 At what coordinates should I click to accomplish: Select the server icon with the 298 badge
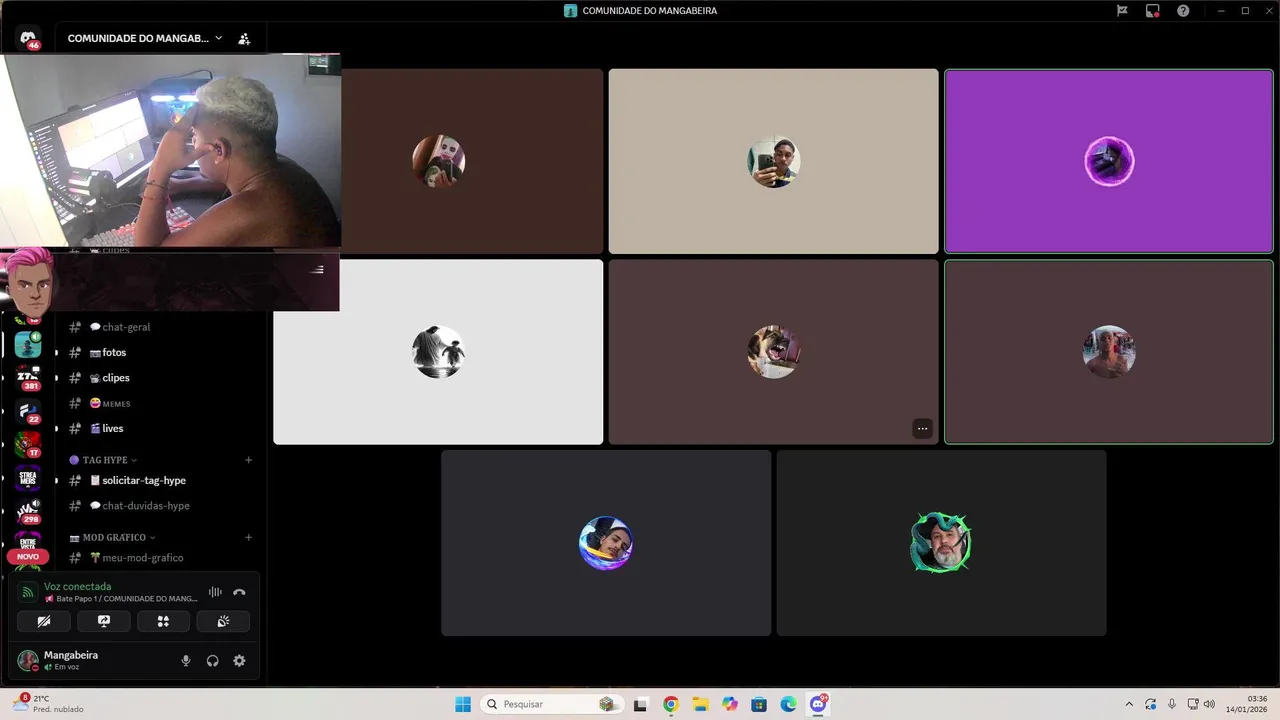28,511
